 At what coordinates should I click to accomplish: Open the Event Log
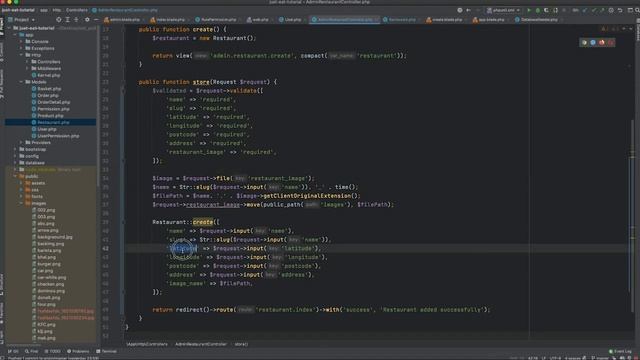(x=620, y=351)
